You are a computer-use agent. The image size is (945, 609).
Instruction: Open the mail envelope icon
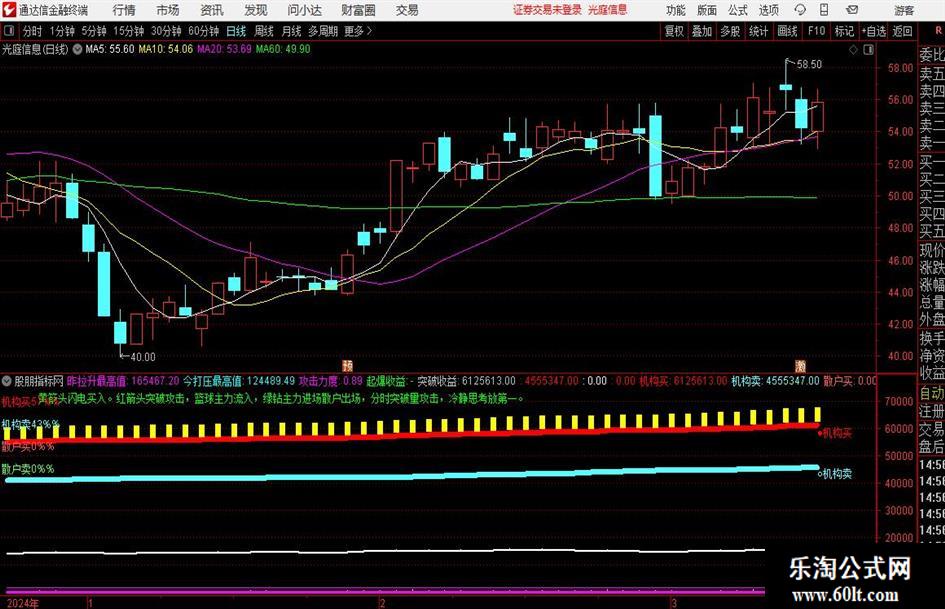(x=852, y=10)
